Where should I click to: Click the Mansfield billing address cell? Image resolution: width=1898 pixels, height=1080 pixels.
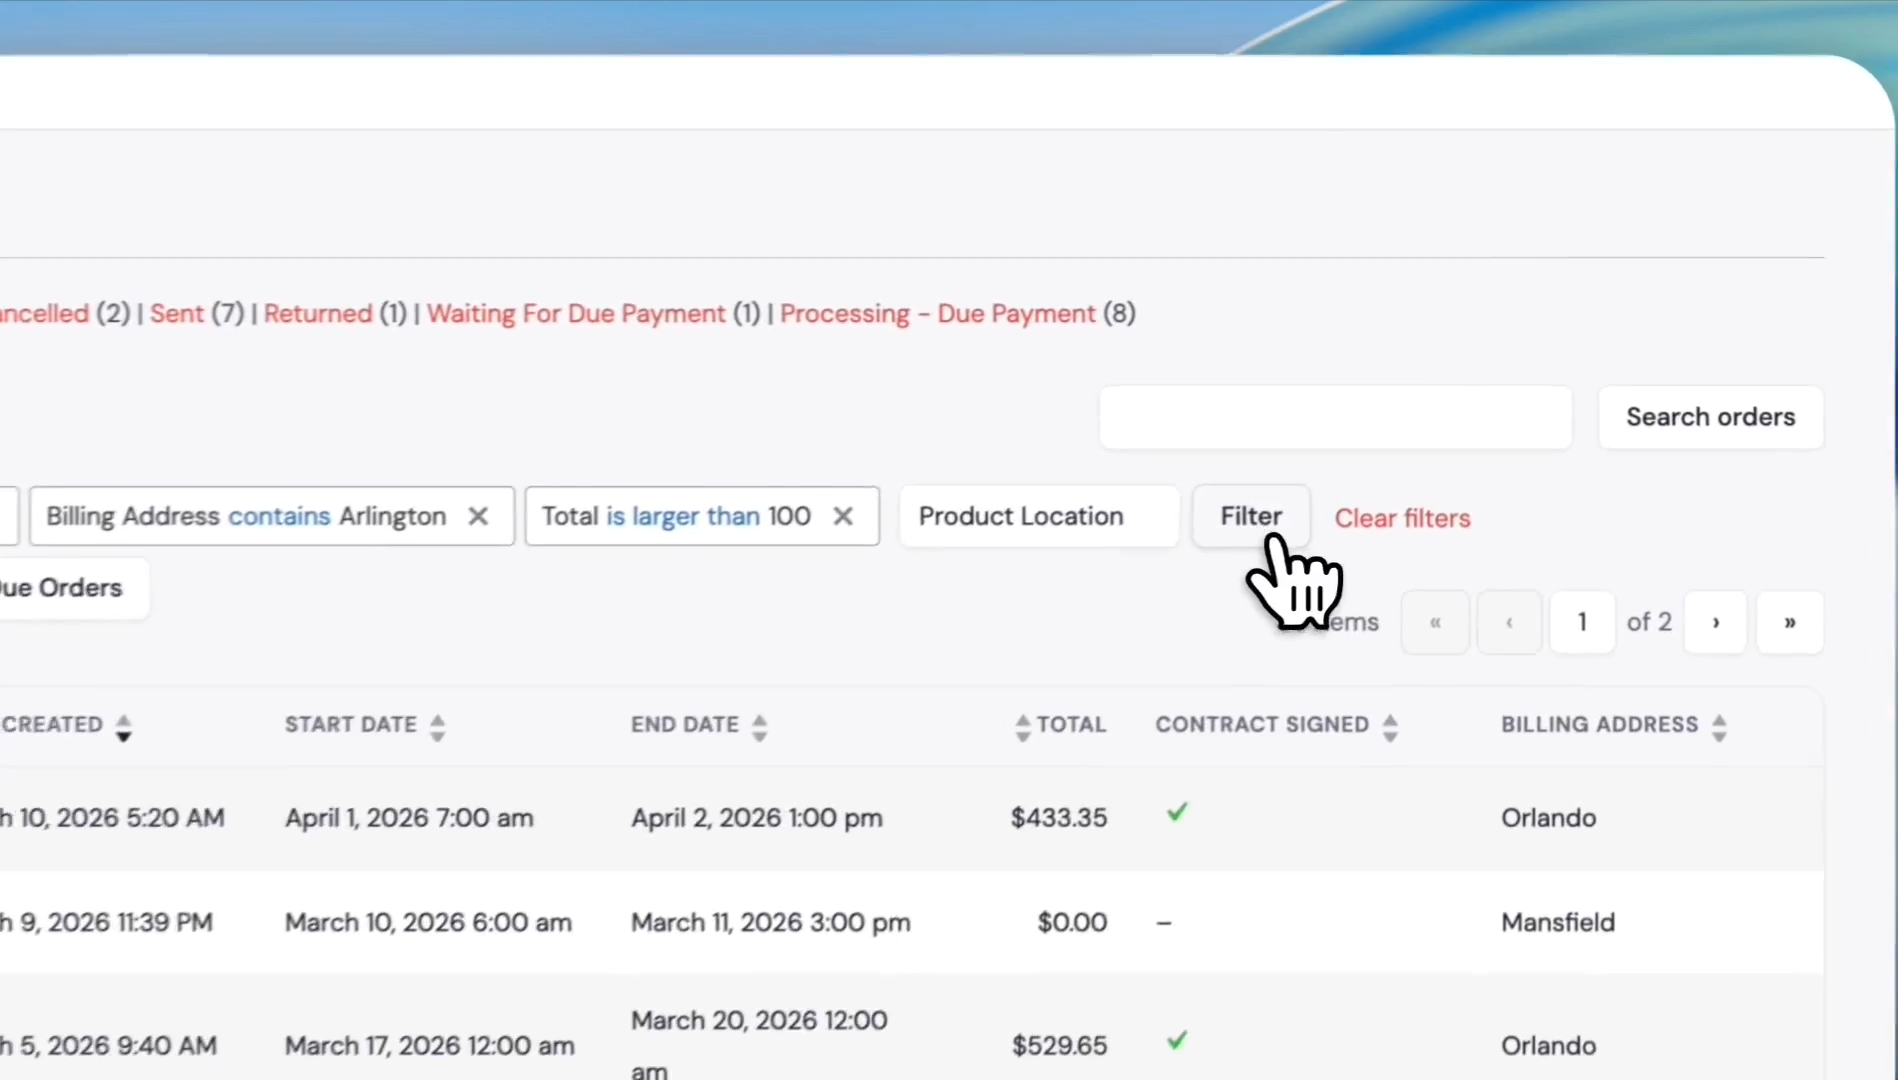(1558, 922)
